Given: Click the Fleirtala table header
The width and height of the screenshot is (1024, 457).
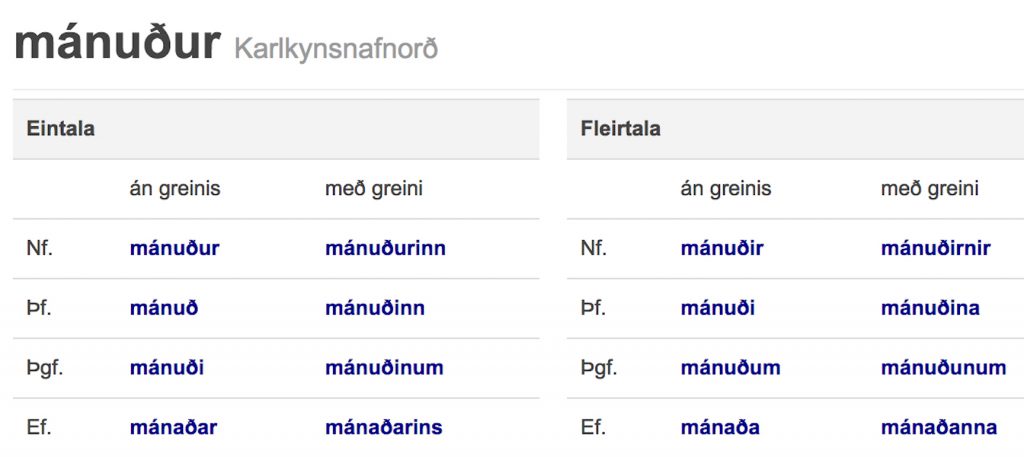Looking at the screenshot, I should tap(620, 129).
